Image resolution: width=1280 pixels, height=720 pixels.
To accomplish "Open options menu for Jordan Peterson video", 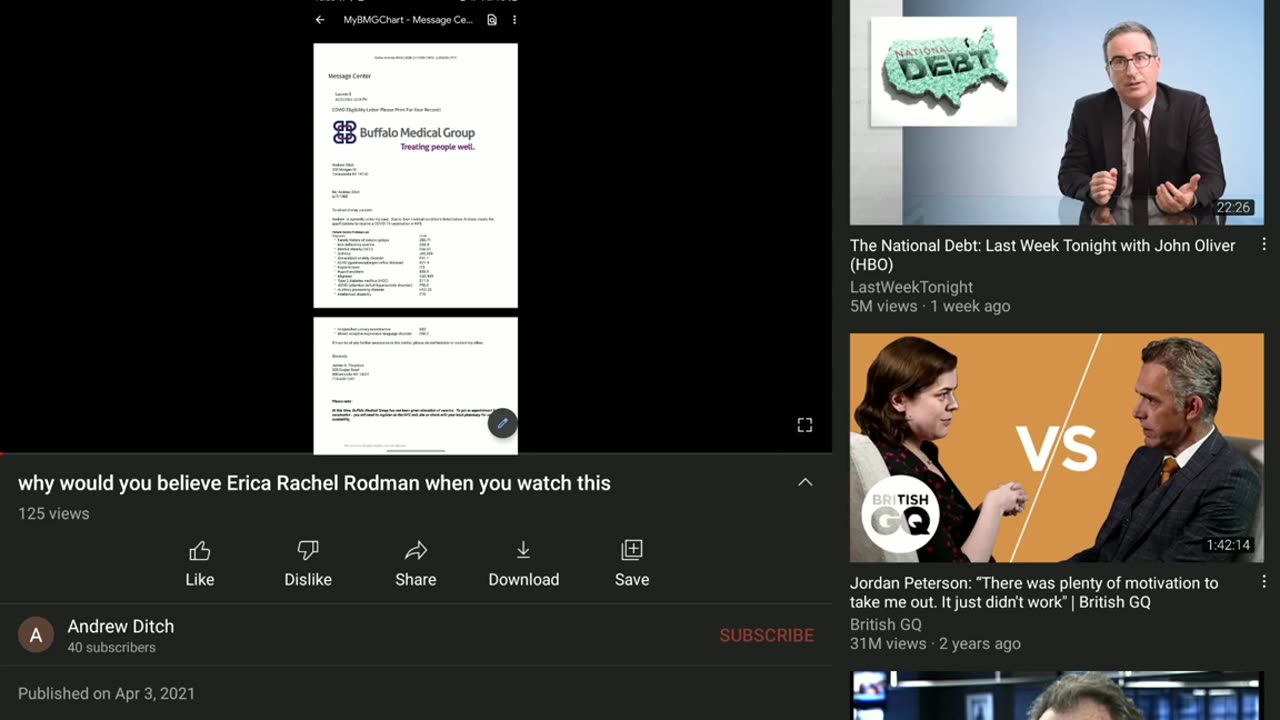I will (1264, 582).
